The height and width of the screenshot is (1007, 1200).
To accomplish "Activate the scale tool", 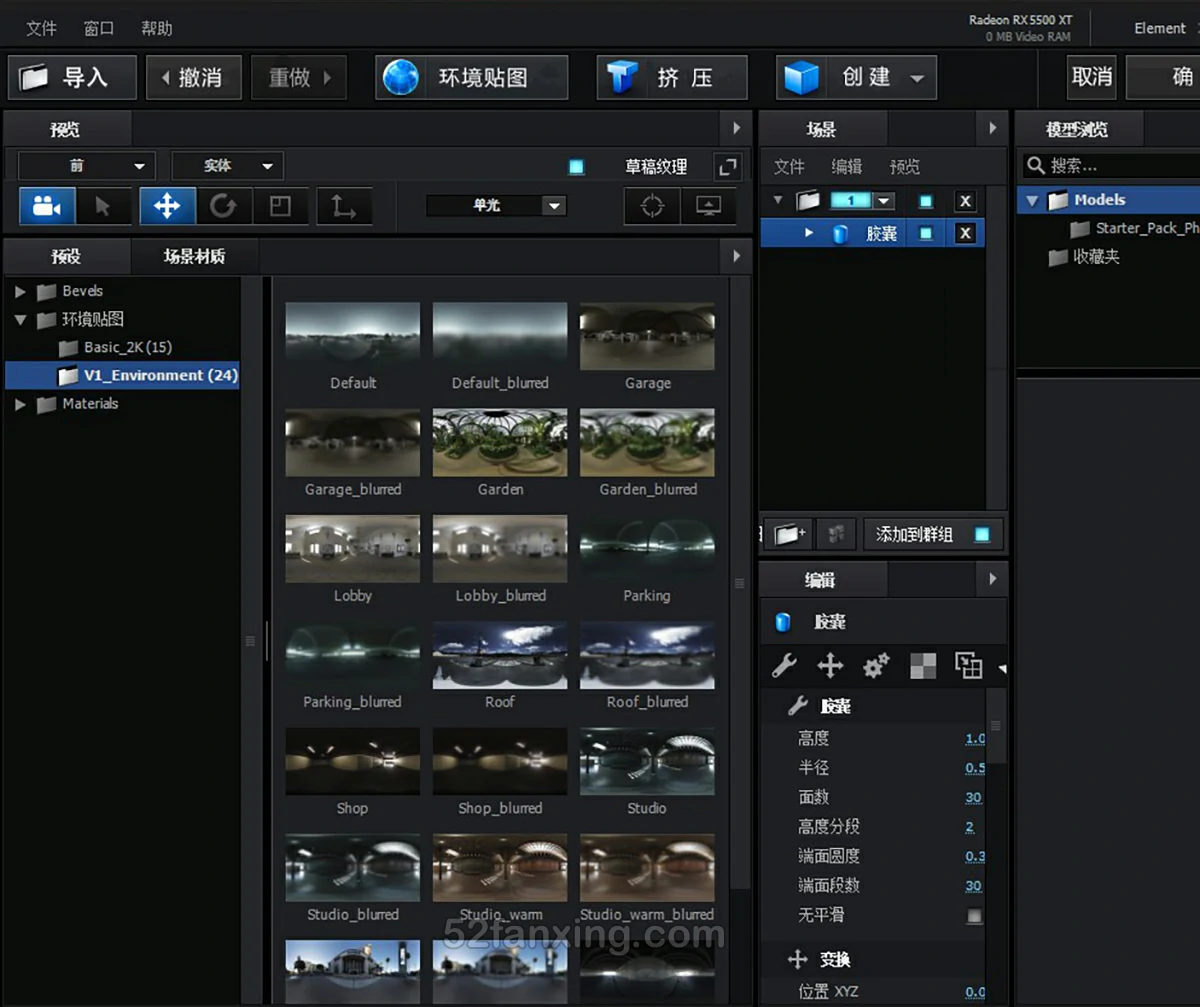I will 280,206.
